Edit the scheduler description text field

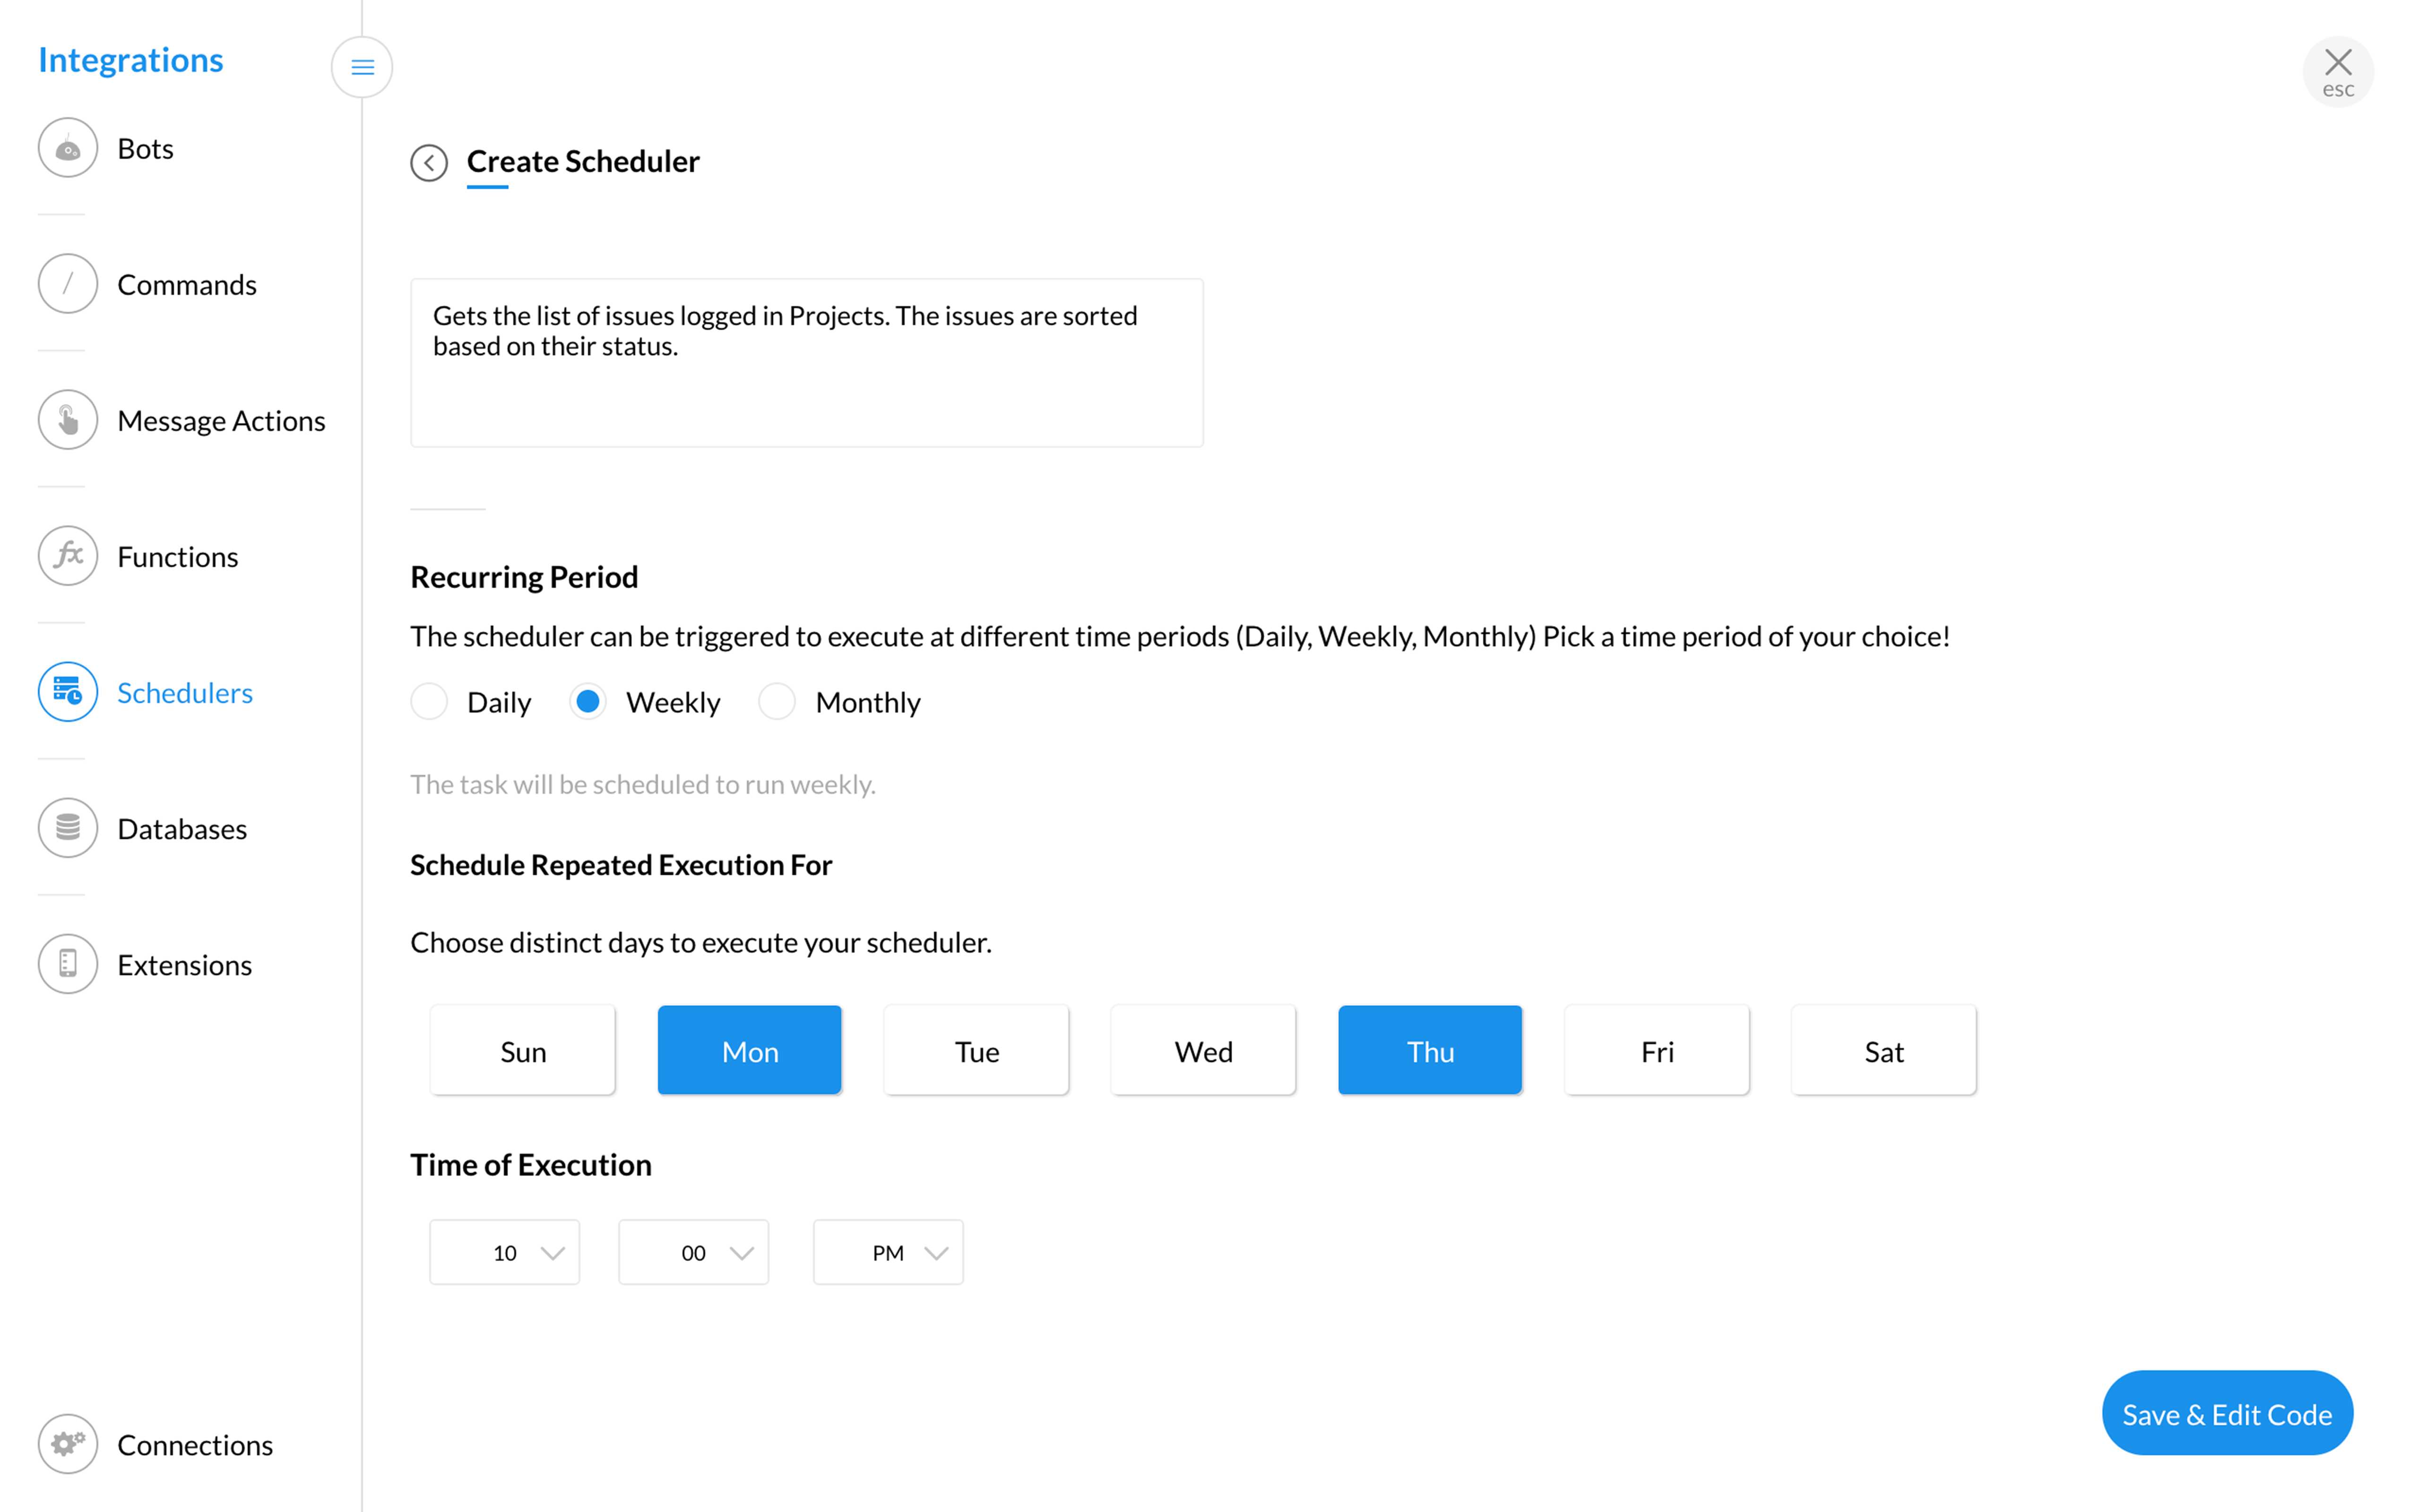point(806,362)
